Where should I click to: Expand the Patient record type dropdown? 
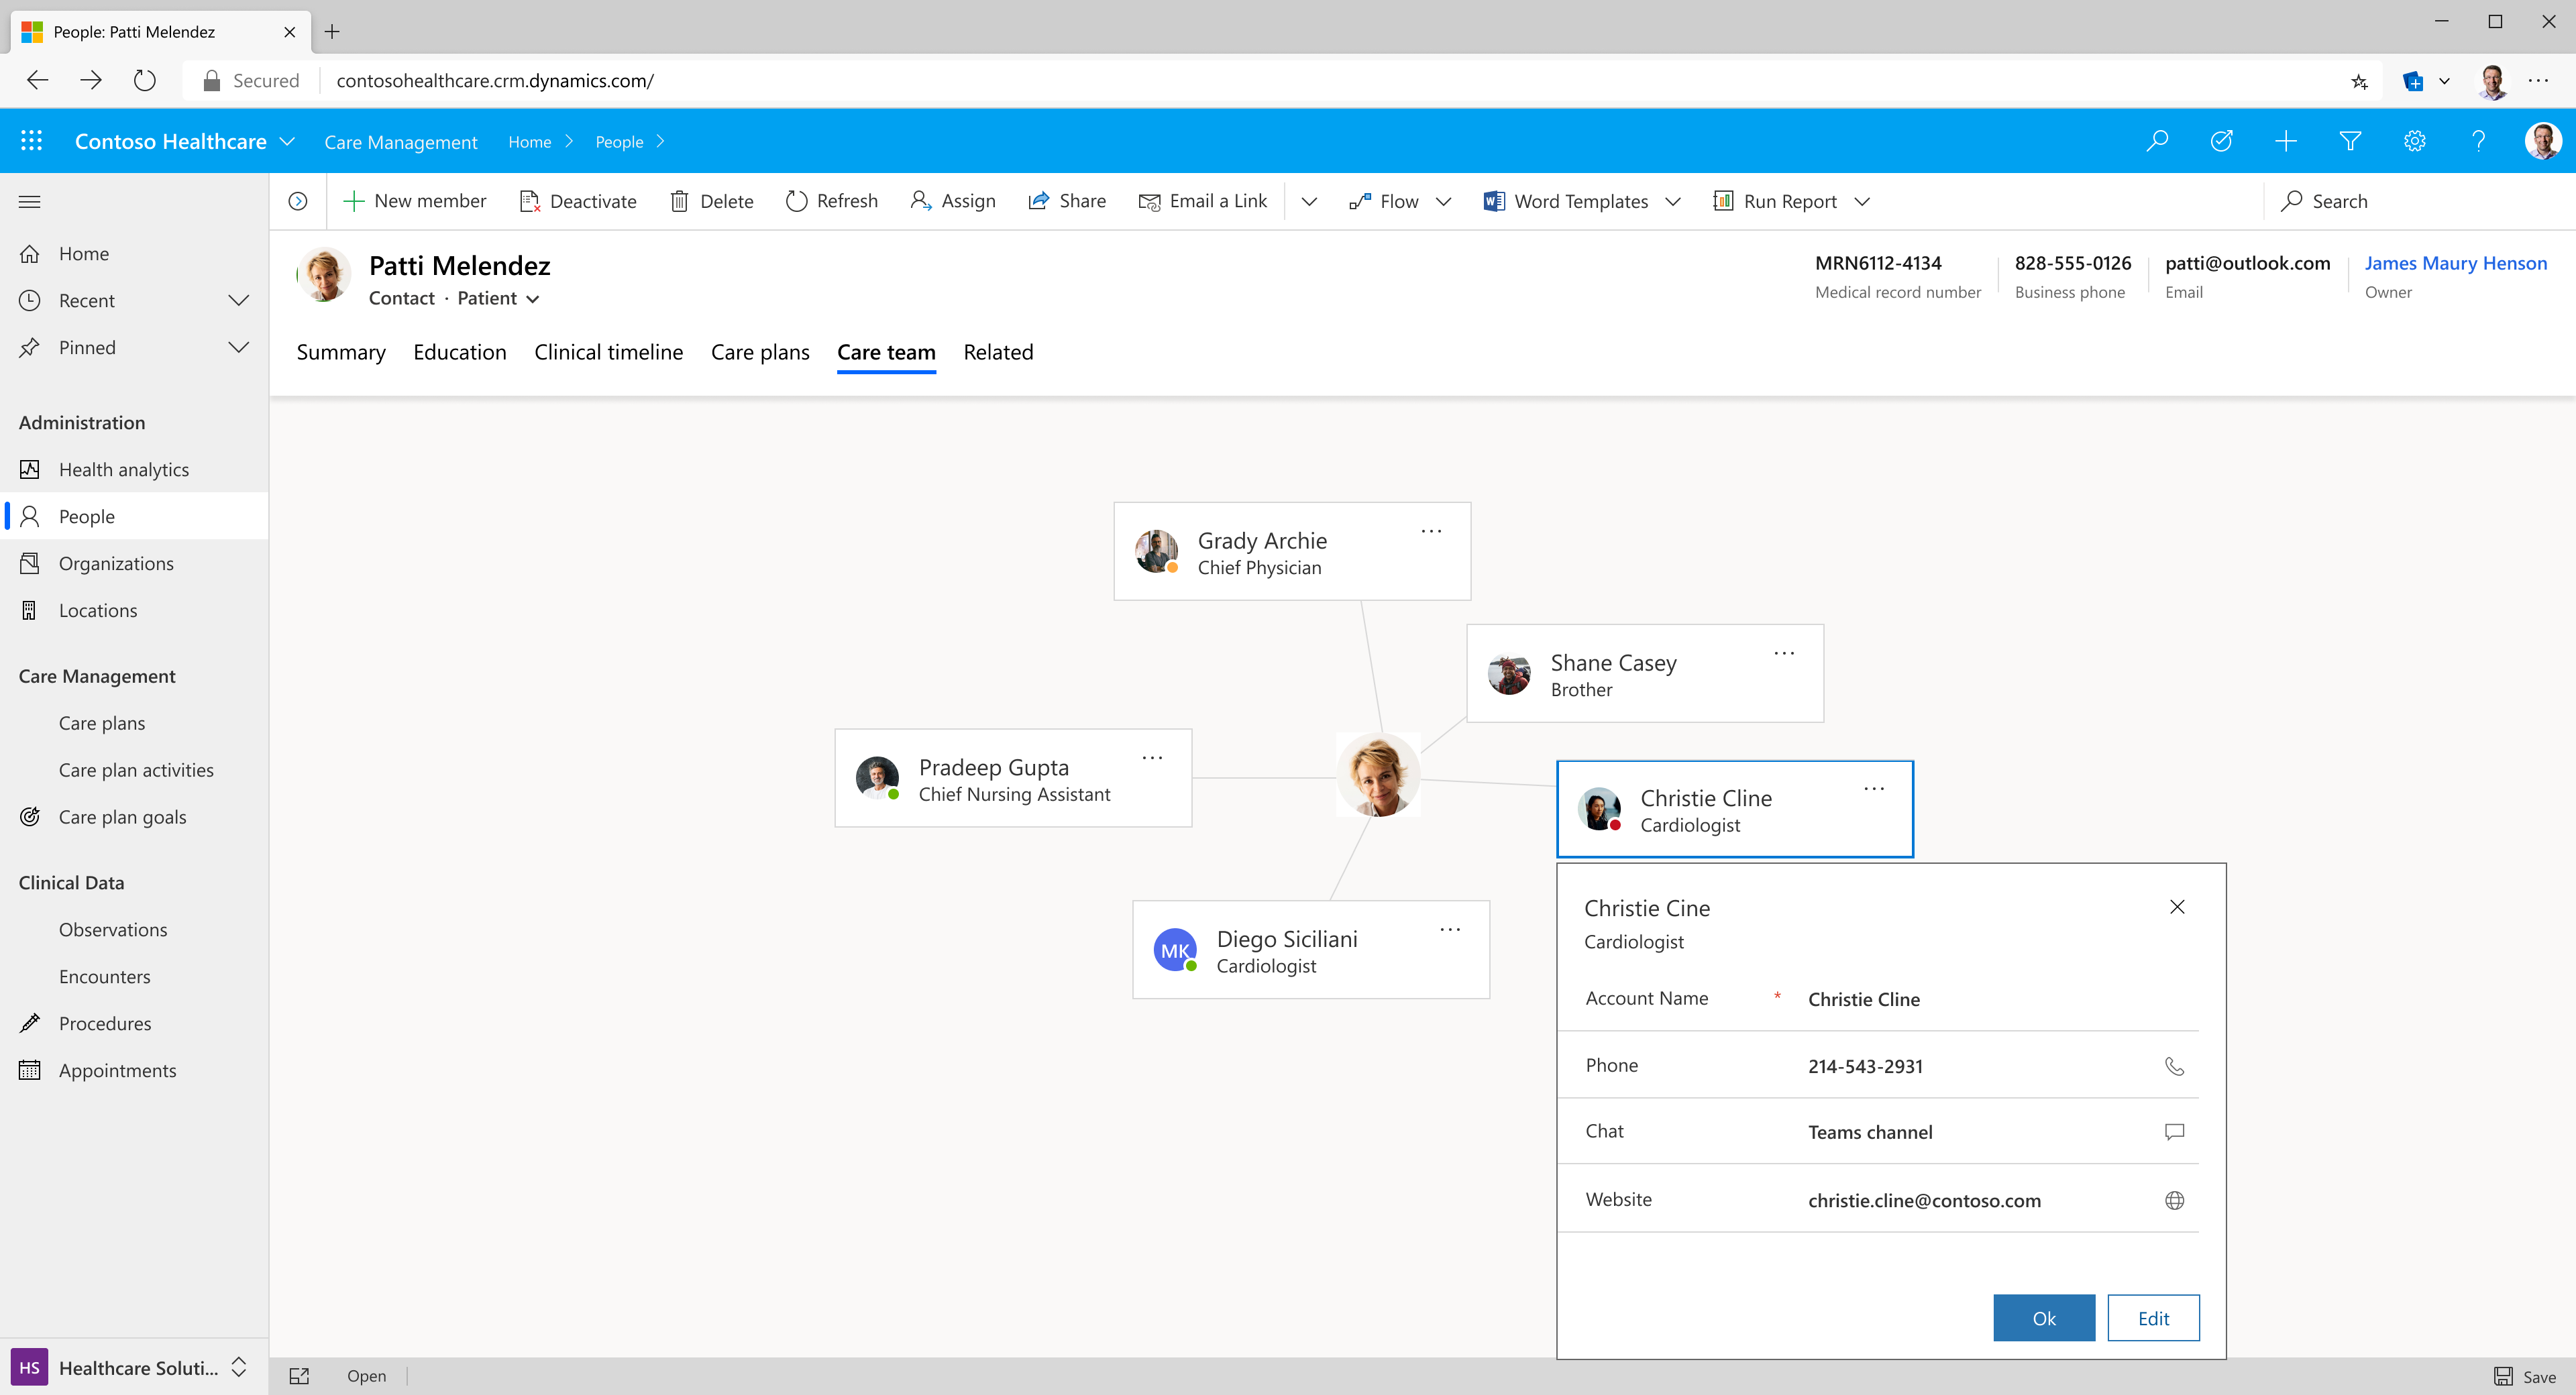pyautogui.click(x=533, y=298)
